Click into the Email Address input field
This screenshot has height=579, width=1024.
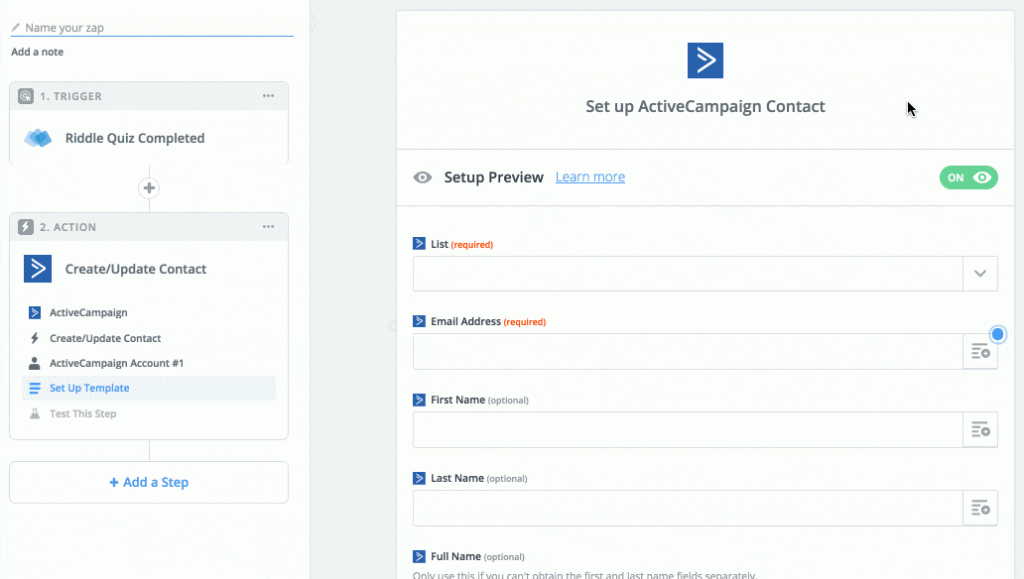coord(688,352)
